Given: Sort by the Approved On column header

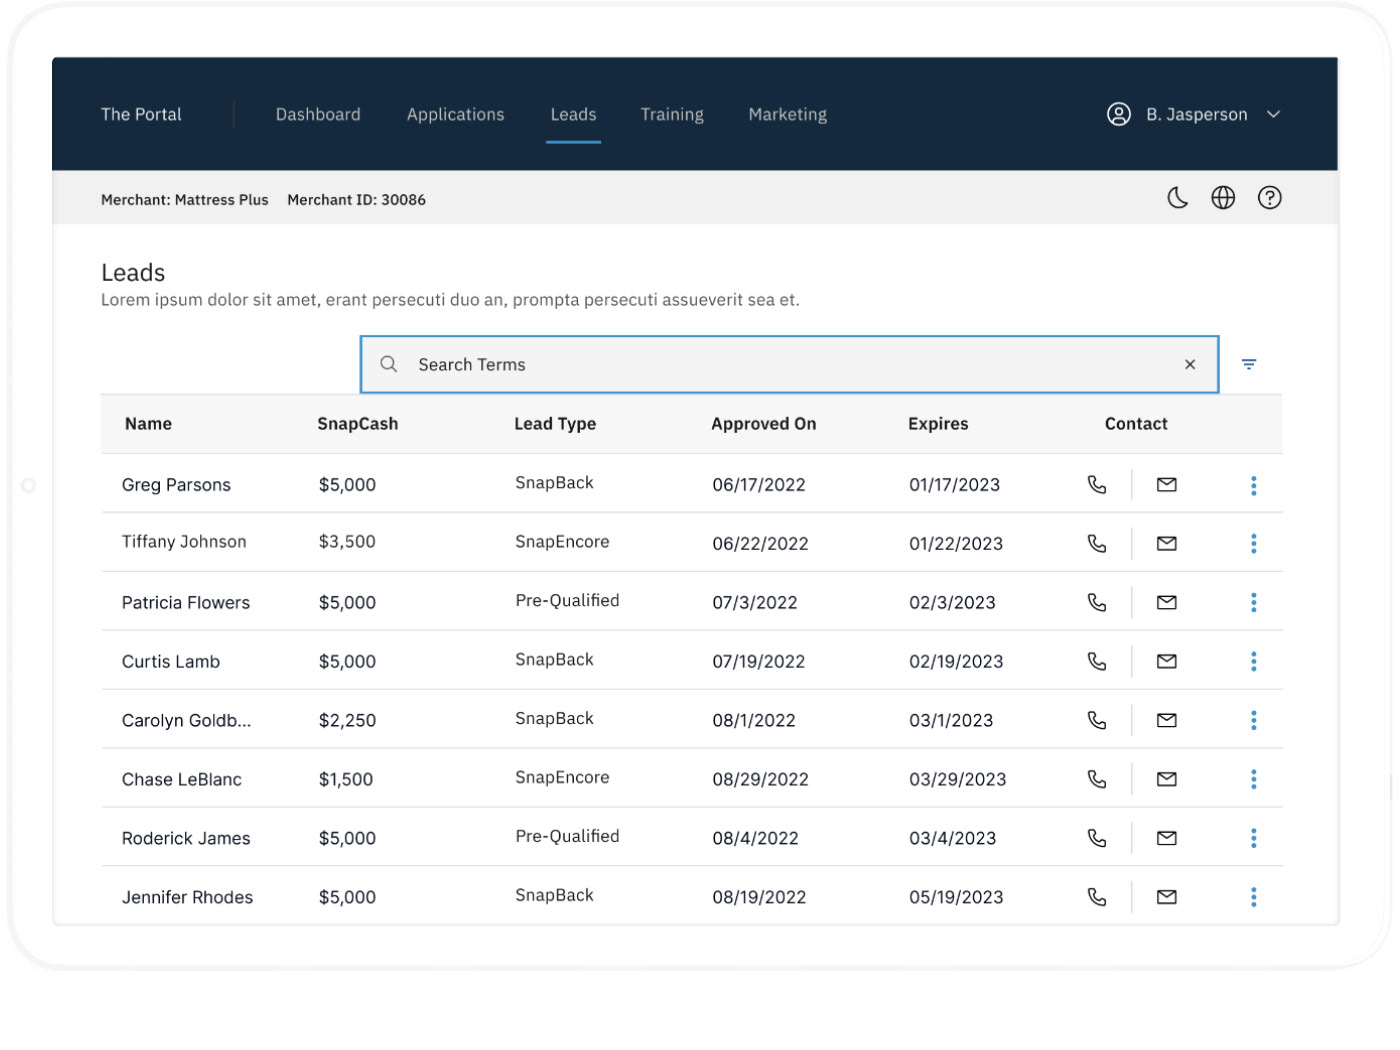Looking at the screenshot, I should (763, 424).
